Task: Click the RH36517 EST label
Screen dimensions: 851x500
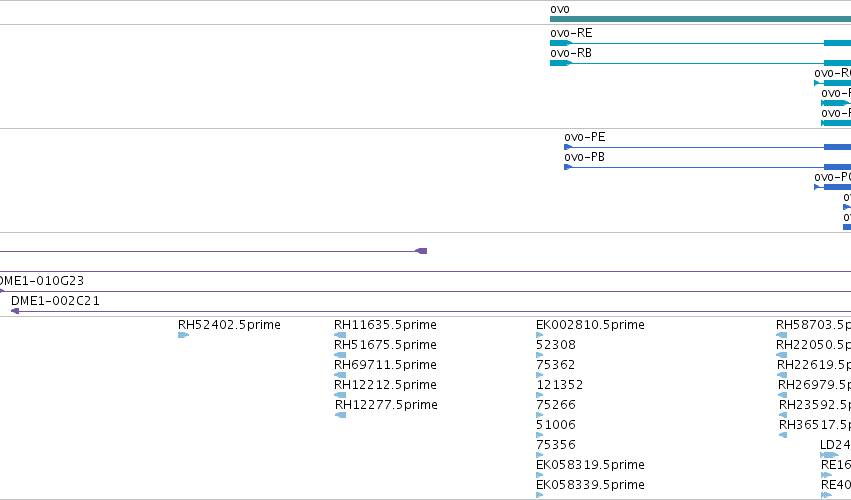Action: (x=815, y=425)
